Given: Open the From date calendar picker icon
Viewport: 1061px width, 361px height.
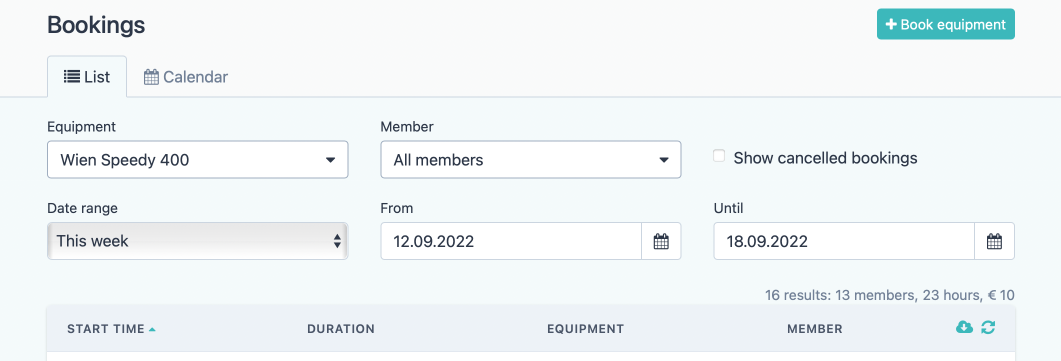Looking at the screenshot, I should [661, 241].
